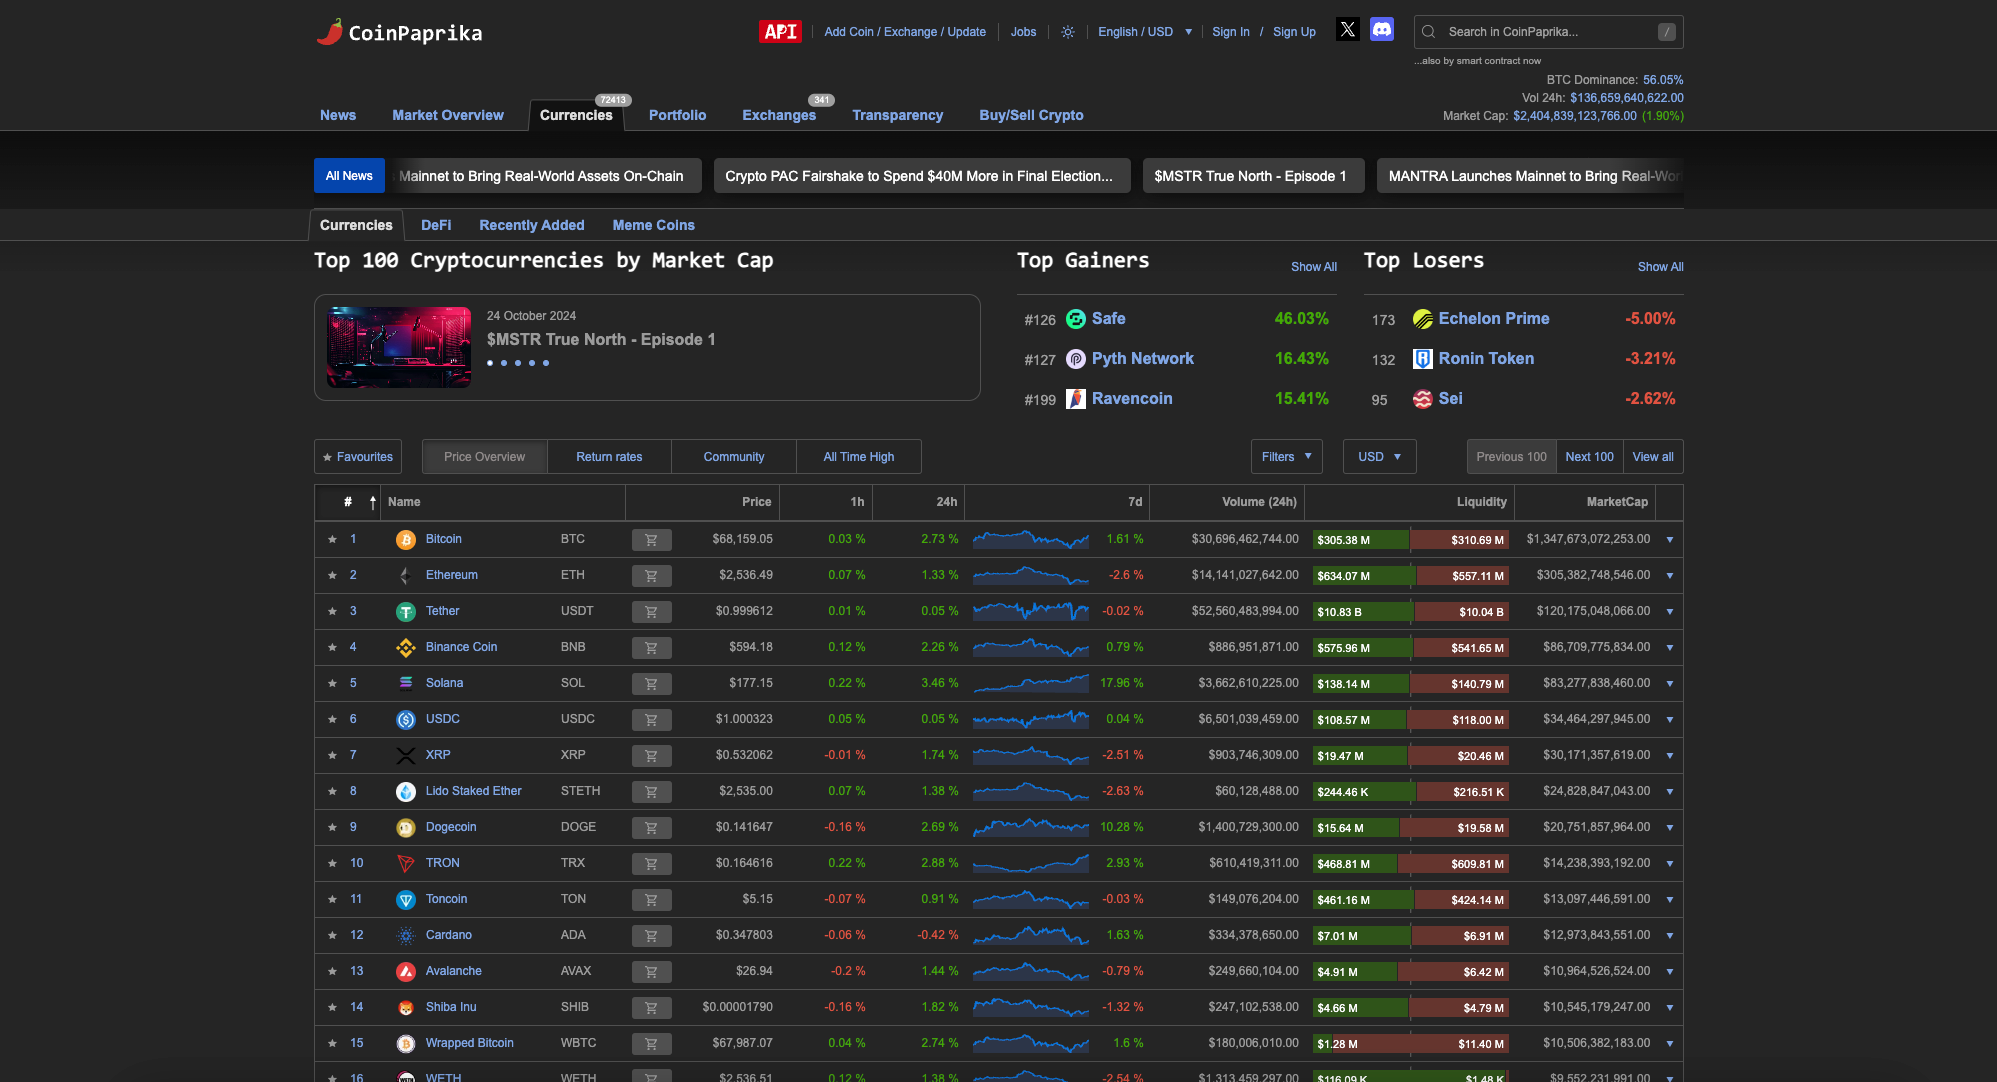Switch to the Meme Coins tab

coord(653,225)
